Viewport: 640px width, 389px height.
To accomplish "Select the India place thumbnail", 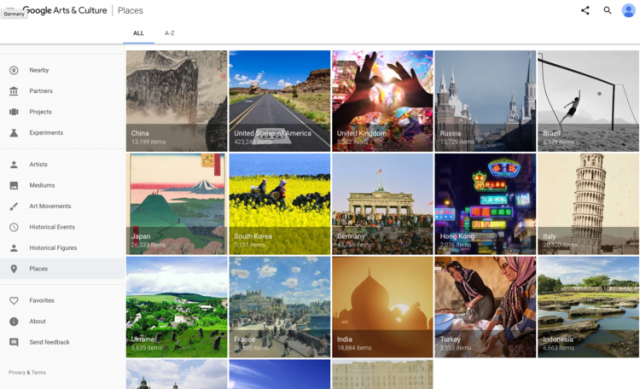I will (x=382, y=307).
